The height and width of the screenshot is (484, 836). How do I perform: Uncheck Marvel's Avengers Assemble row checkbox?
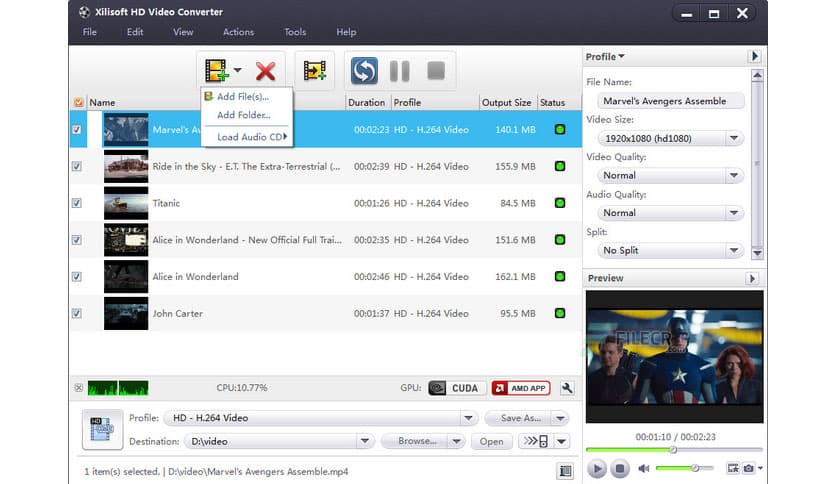pos(77,130)
